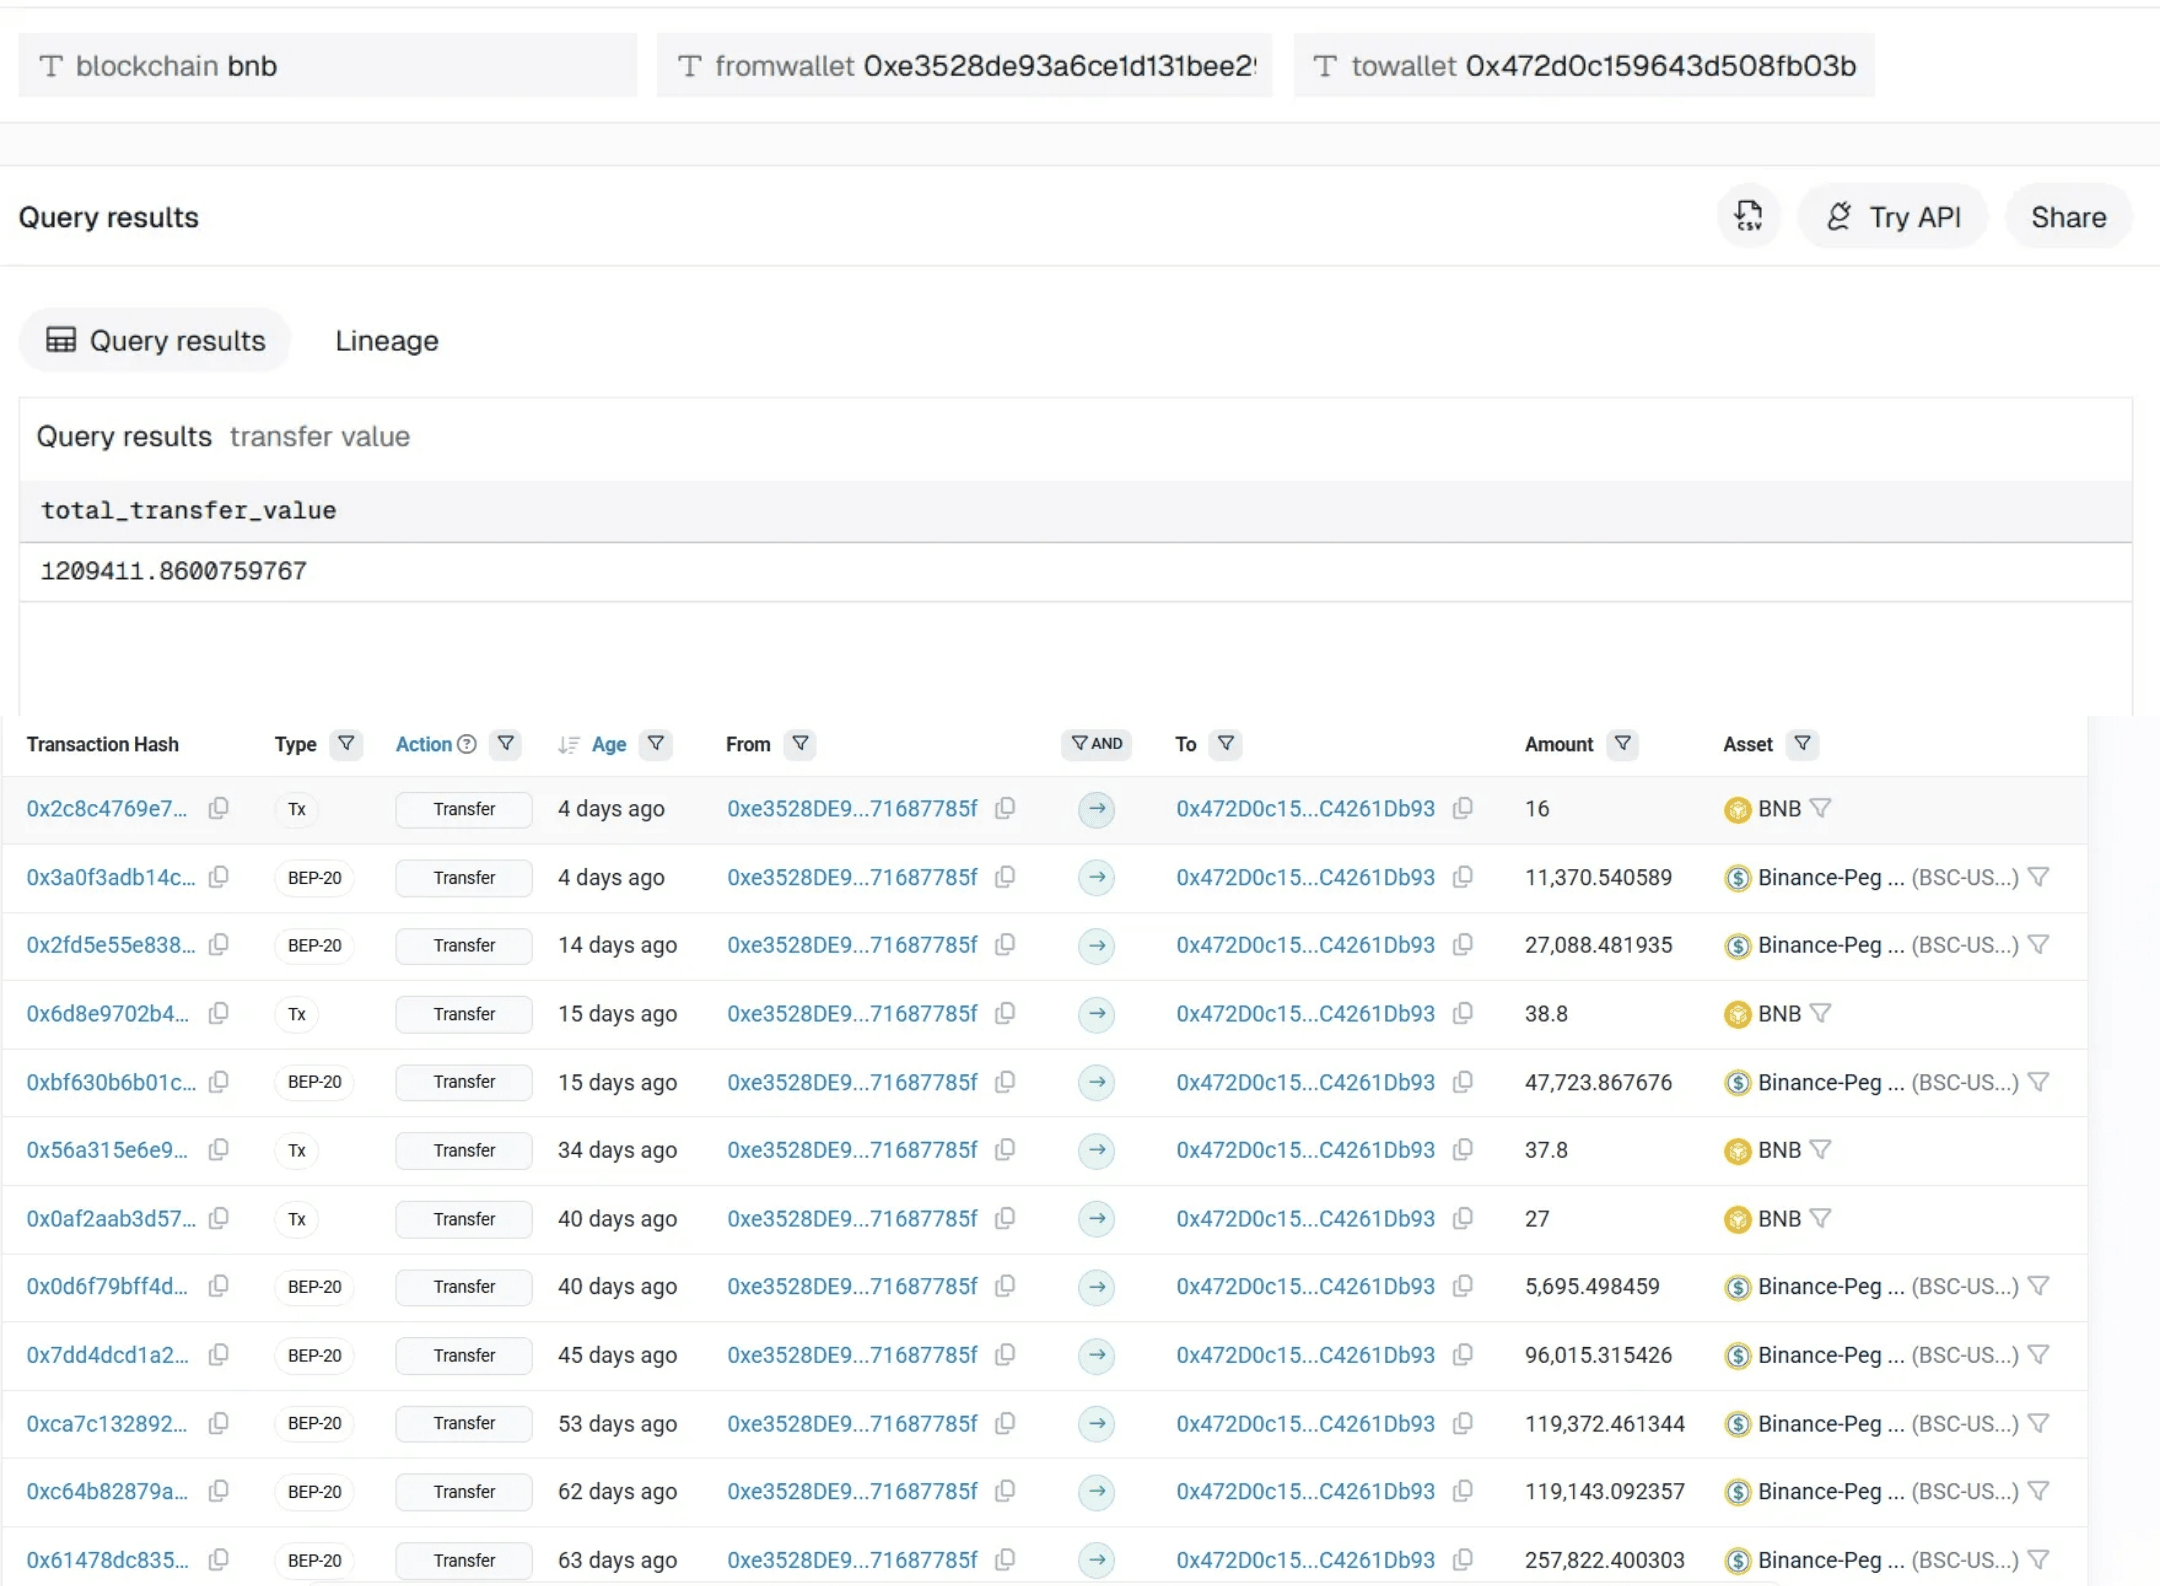
Task: Filter by BNB asset in first row
Action: 1820,808
